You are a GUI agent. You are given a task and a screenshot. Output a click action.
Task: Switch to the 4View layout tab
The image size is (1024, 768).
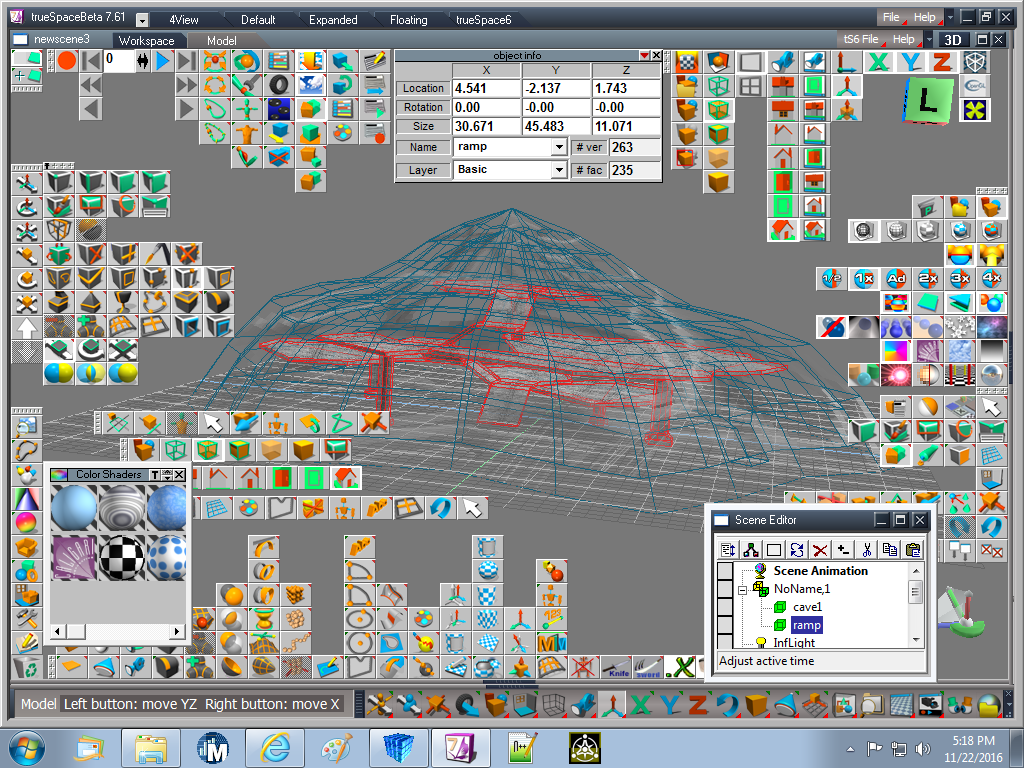point(184,20)
